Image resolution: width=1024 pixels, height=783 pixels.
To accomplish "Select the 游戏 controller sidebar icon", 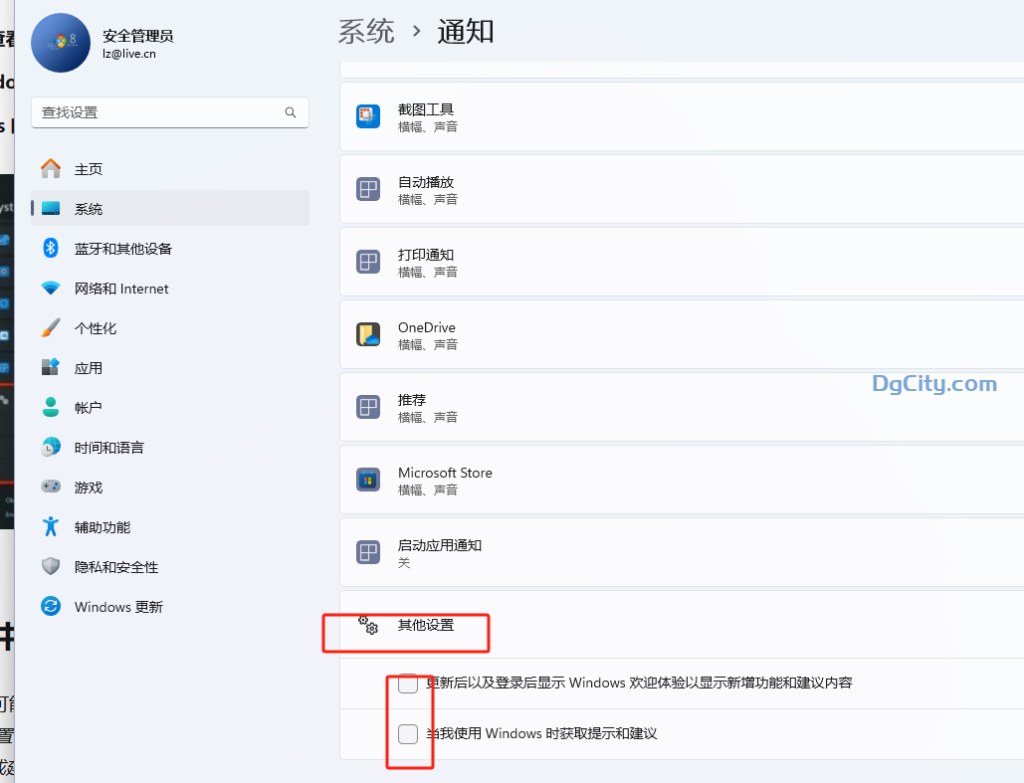I will pyautogui.click(x=50, y=487).
